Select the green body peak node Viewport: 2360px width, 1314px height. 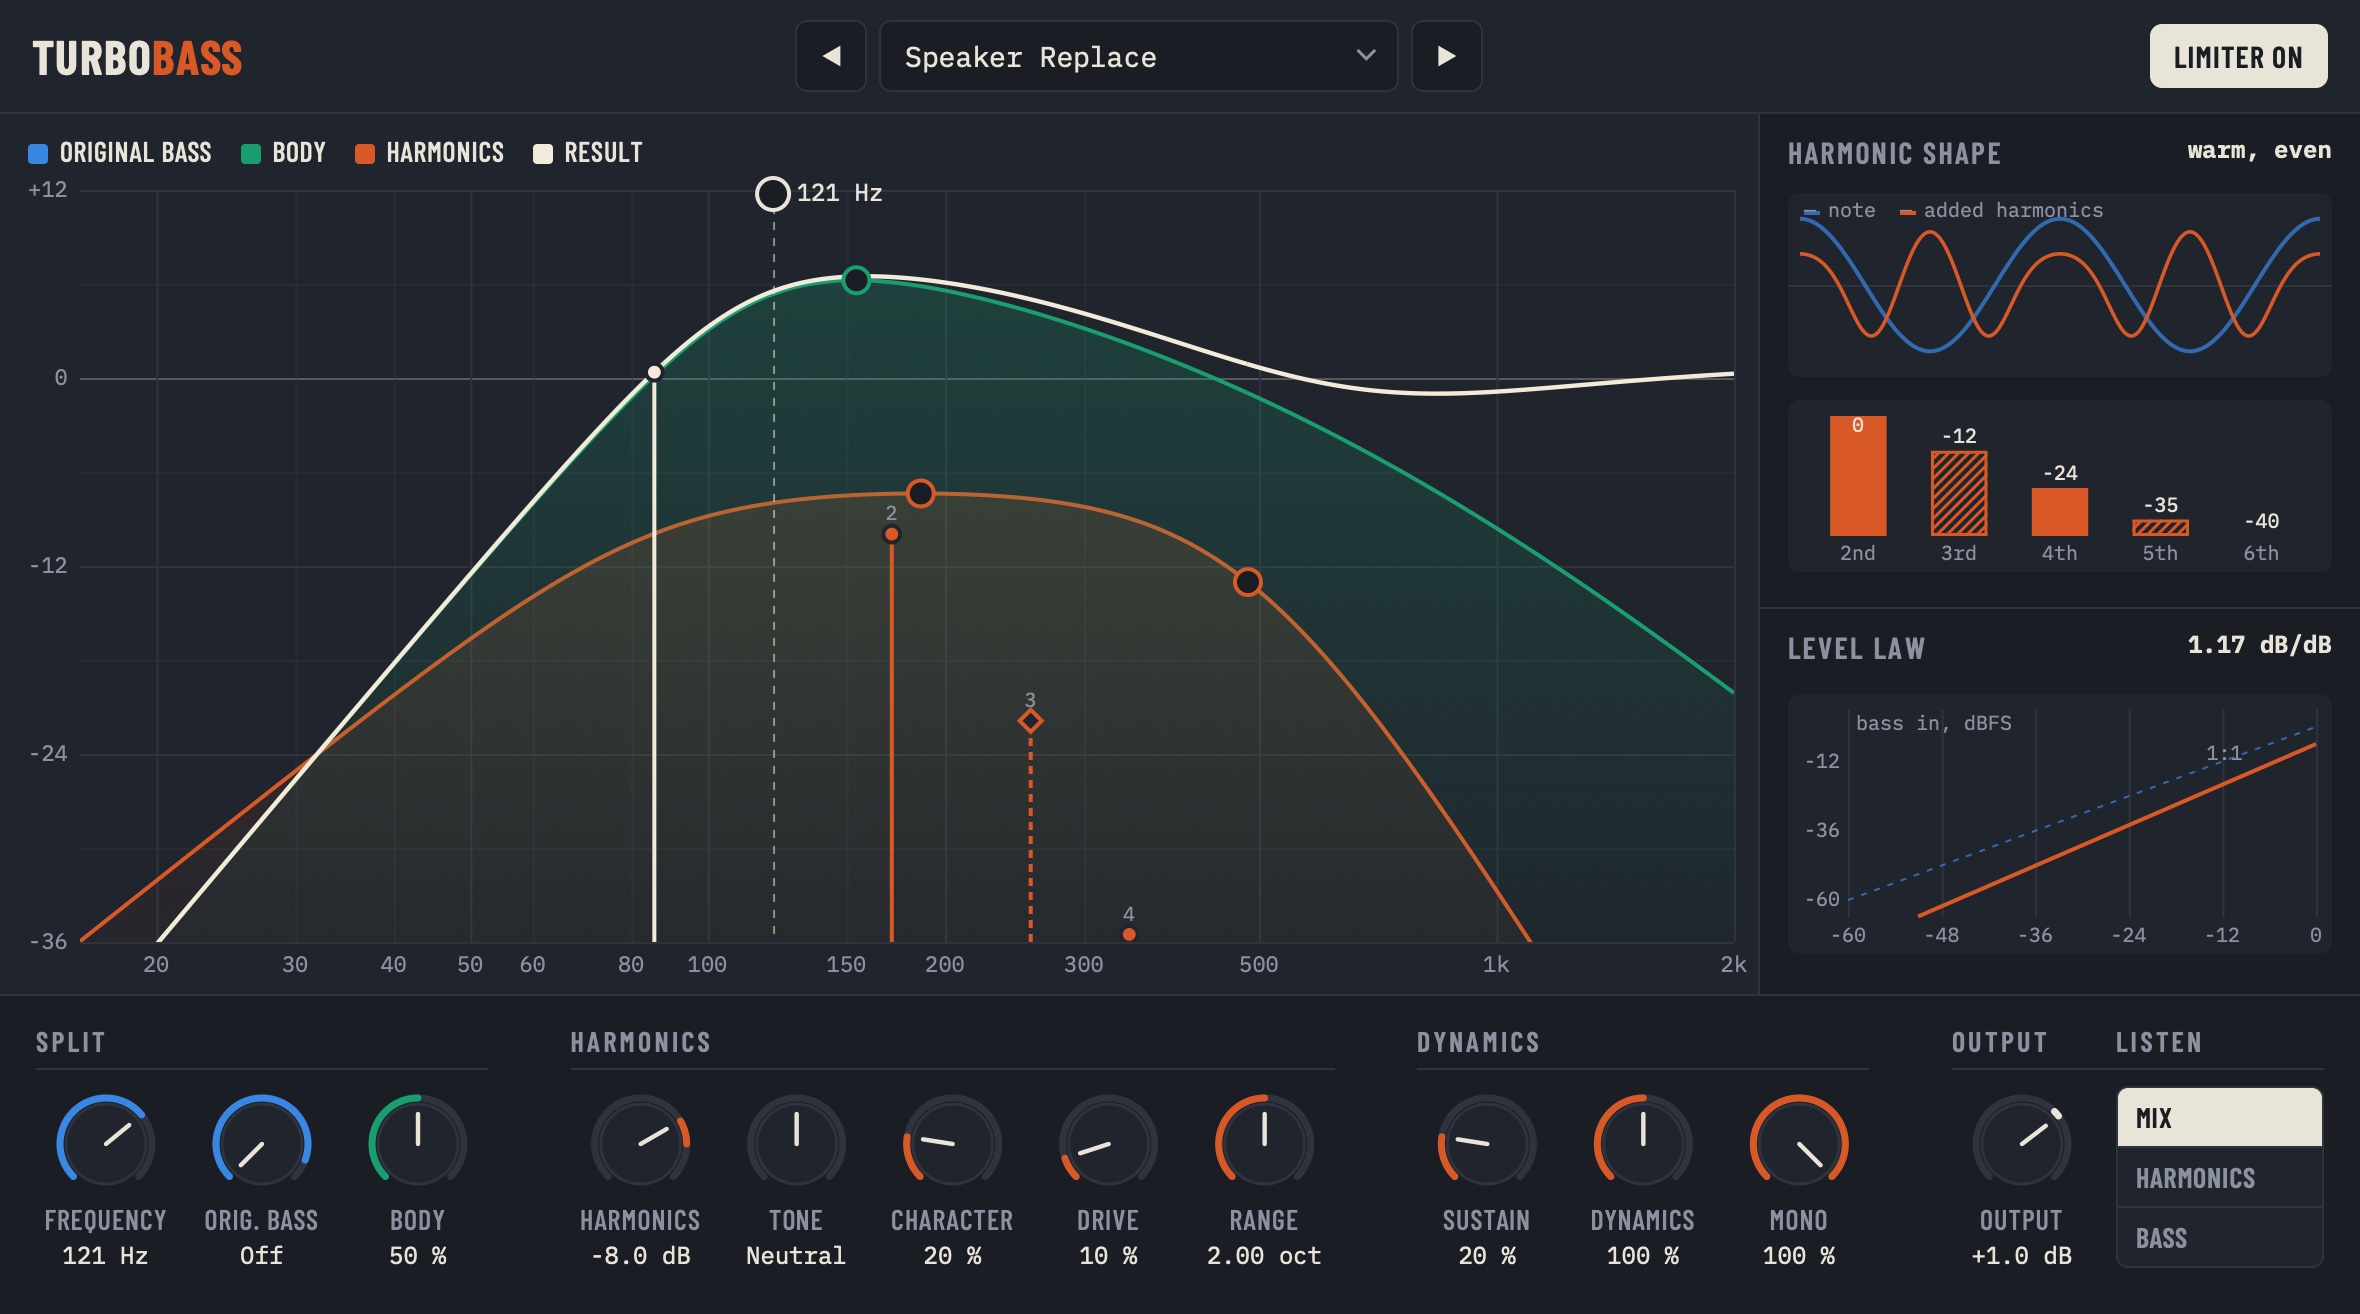tap(856, 280)
